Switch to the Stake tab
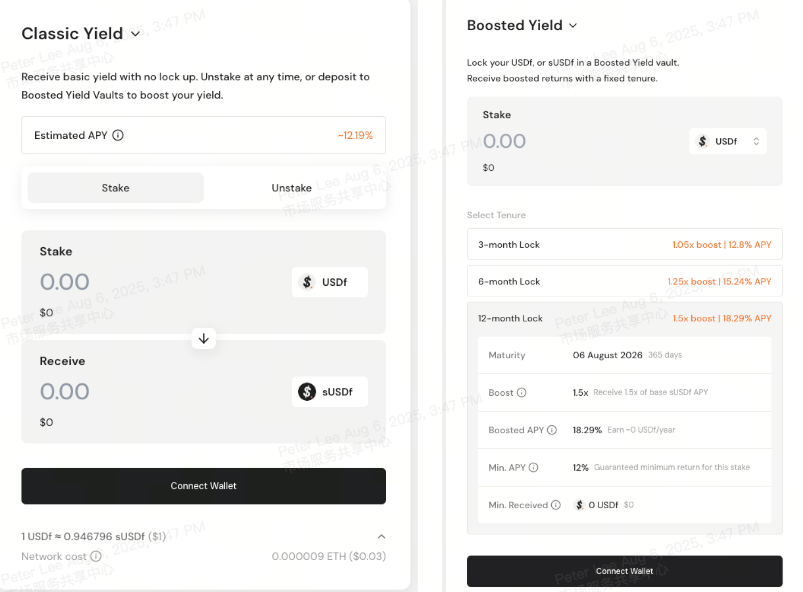 pos(114,187)
